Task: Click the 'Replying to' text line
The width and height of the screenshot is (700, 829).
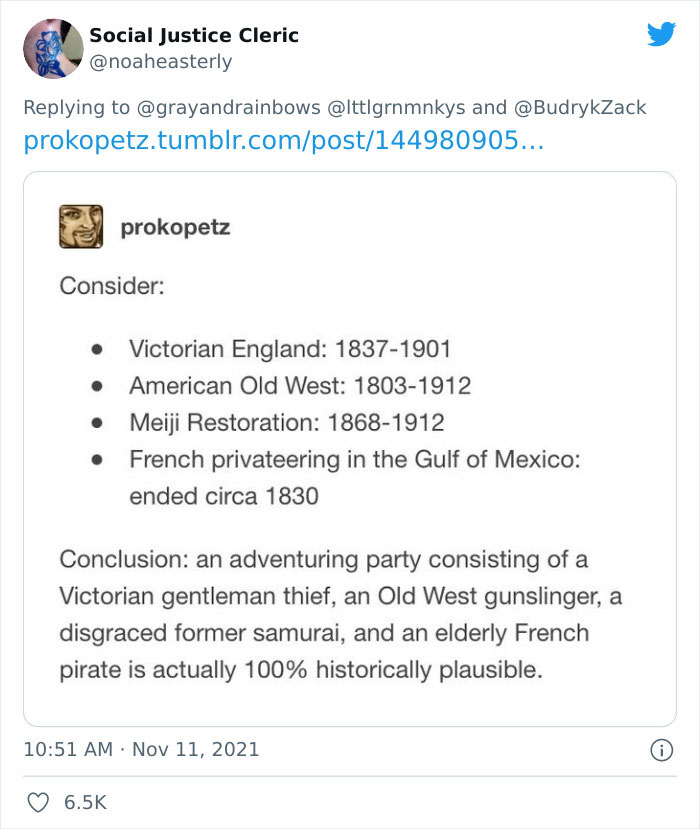Action: pyautogui.click(x=80, y=108)
